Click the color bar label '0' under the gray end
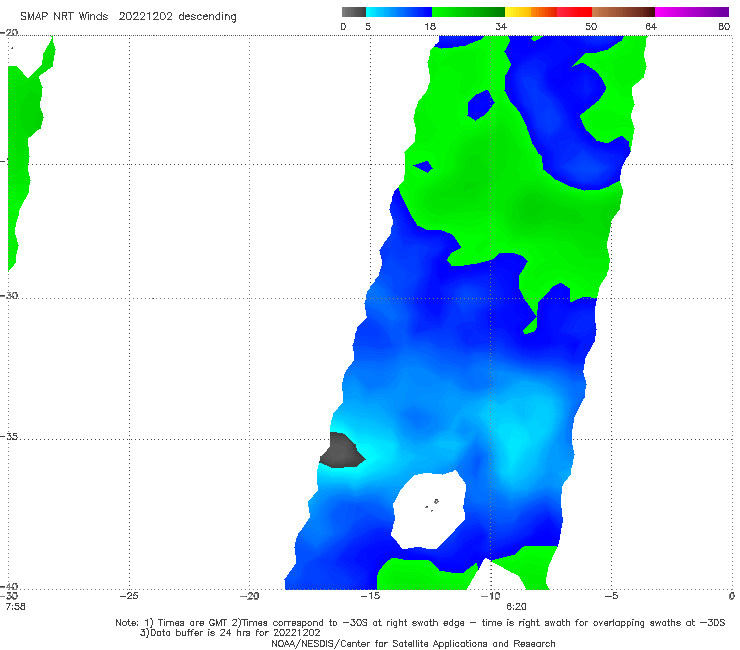Image resolution: width=740 pixels, height=650 pixels. [343, 26]
